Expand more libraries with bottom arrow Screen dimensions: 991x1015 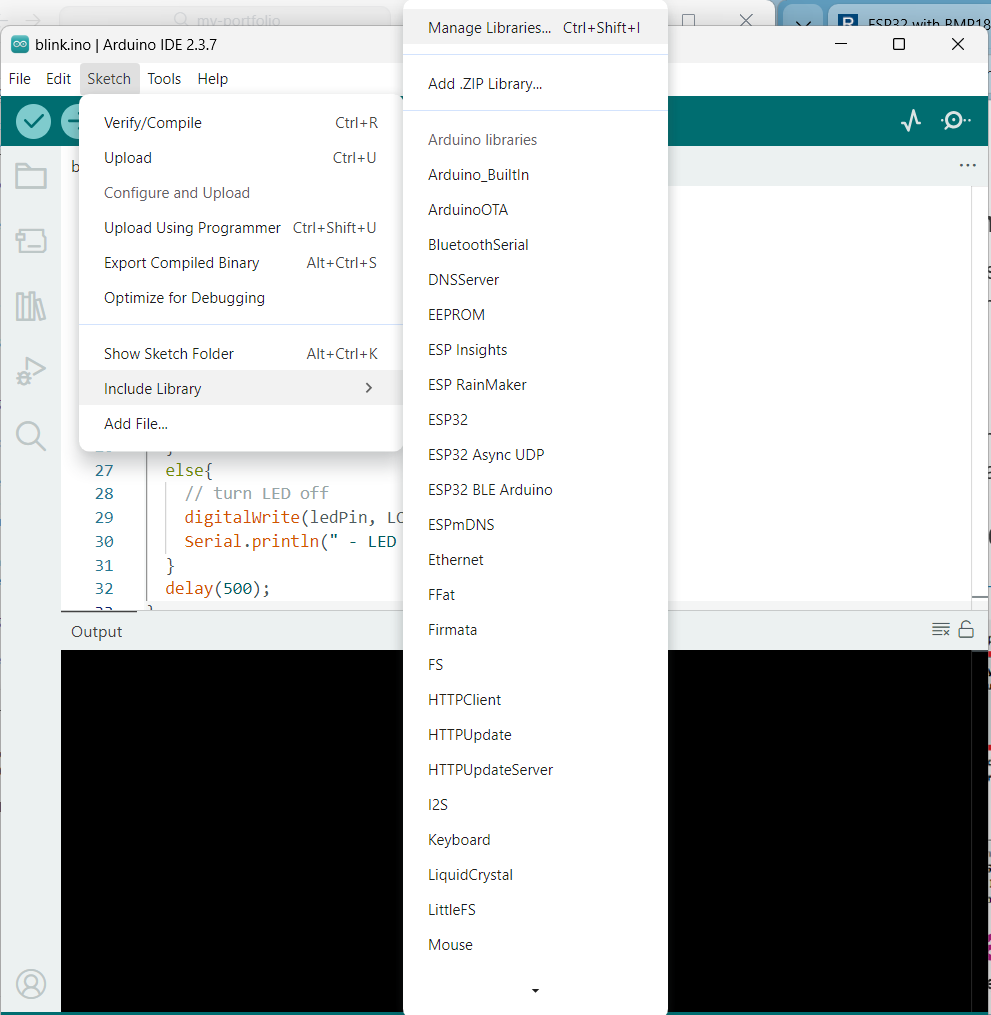tap(535, 990)
